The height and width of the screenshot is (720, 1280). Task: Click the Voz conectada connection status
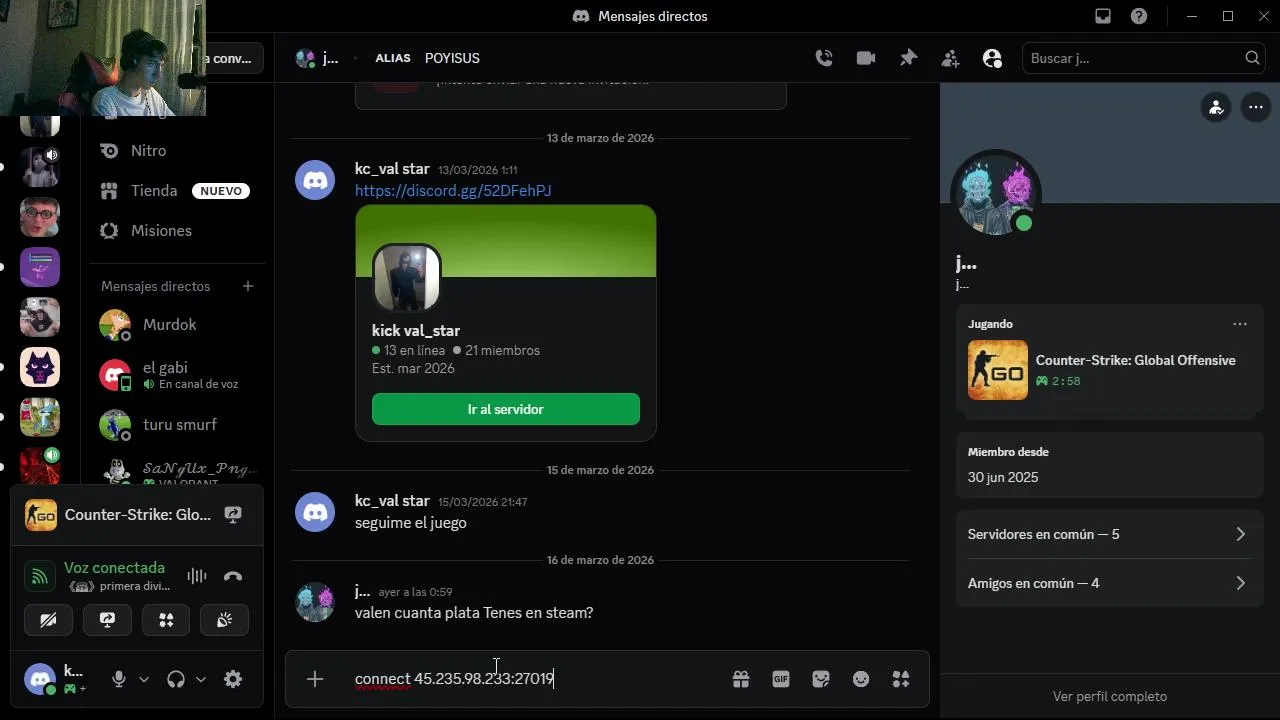point(114,568)
